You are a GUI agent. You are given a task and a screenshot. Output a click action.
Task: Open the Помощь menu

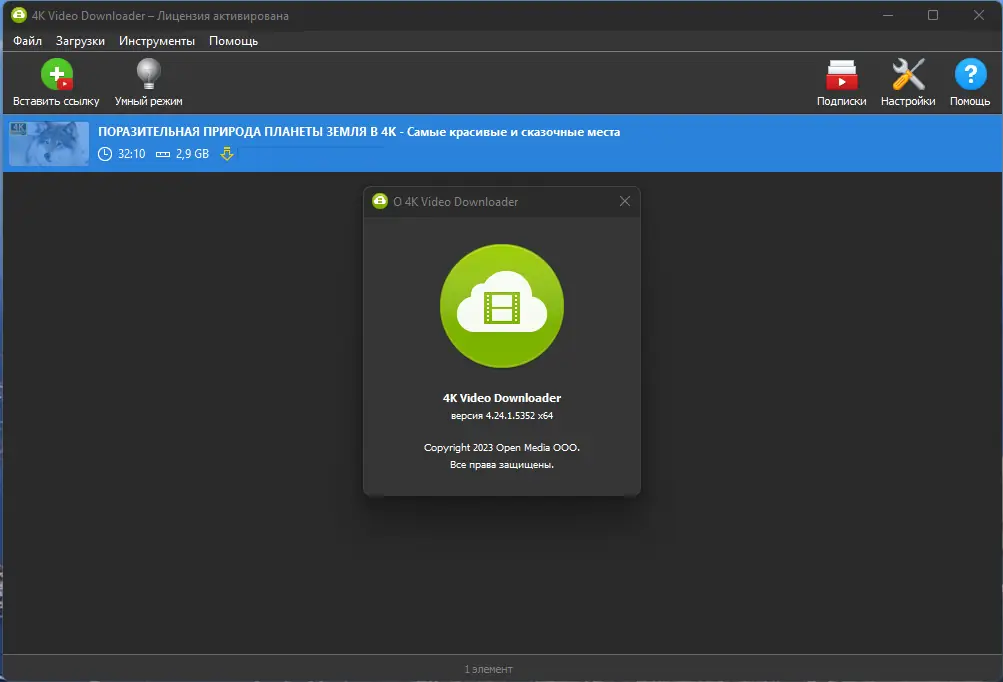[x=232, y=41]
